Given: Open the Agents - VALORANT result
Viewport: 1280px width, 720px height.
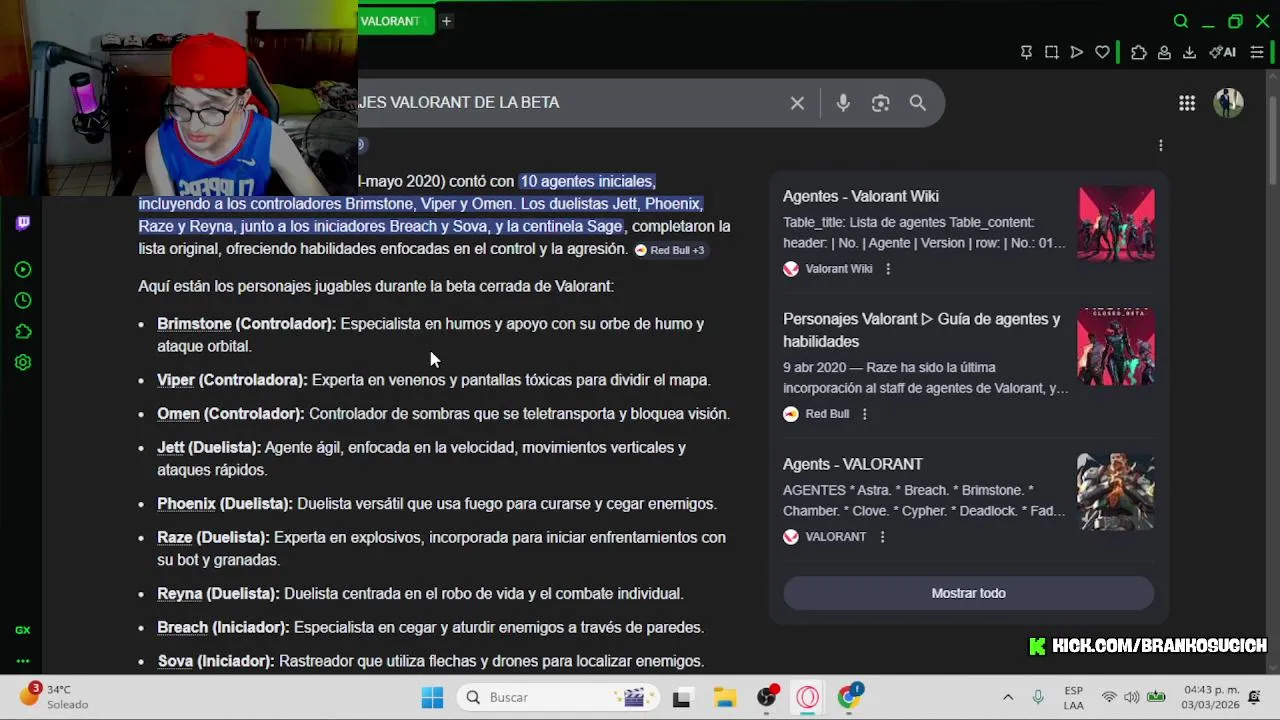Looking at the screenshot, I should (x=852, y=464).
